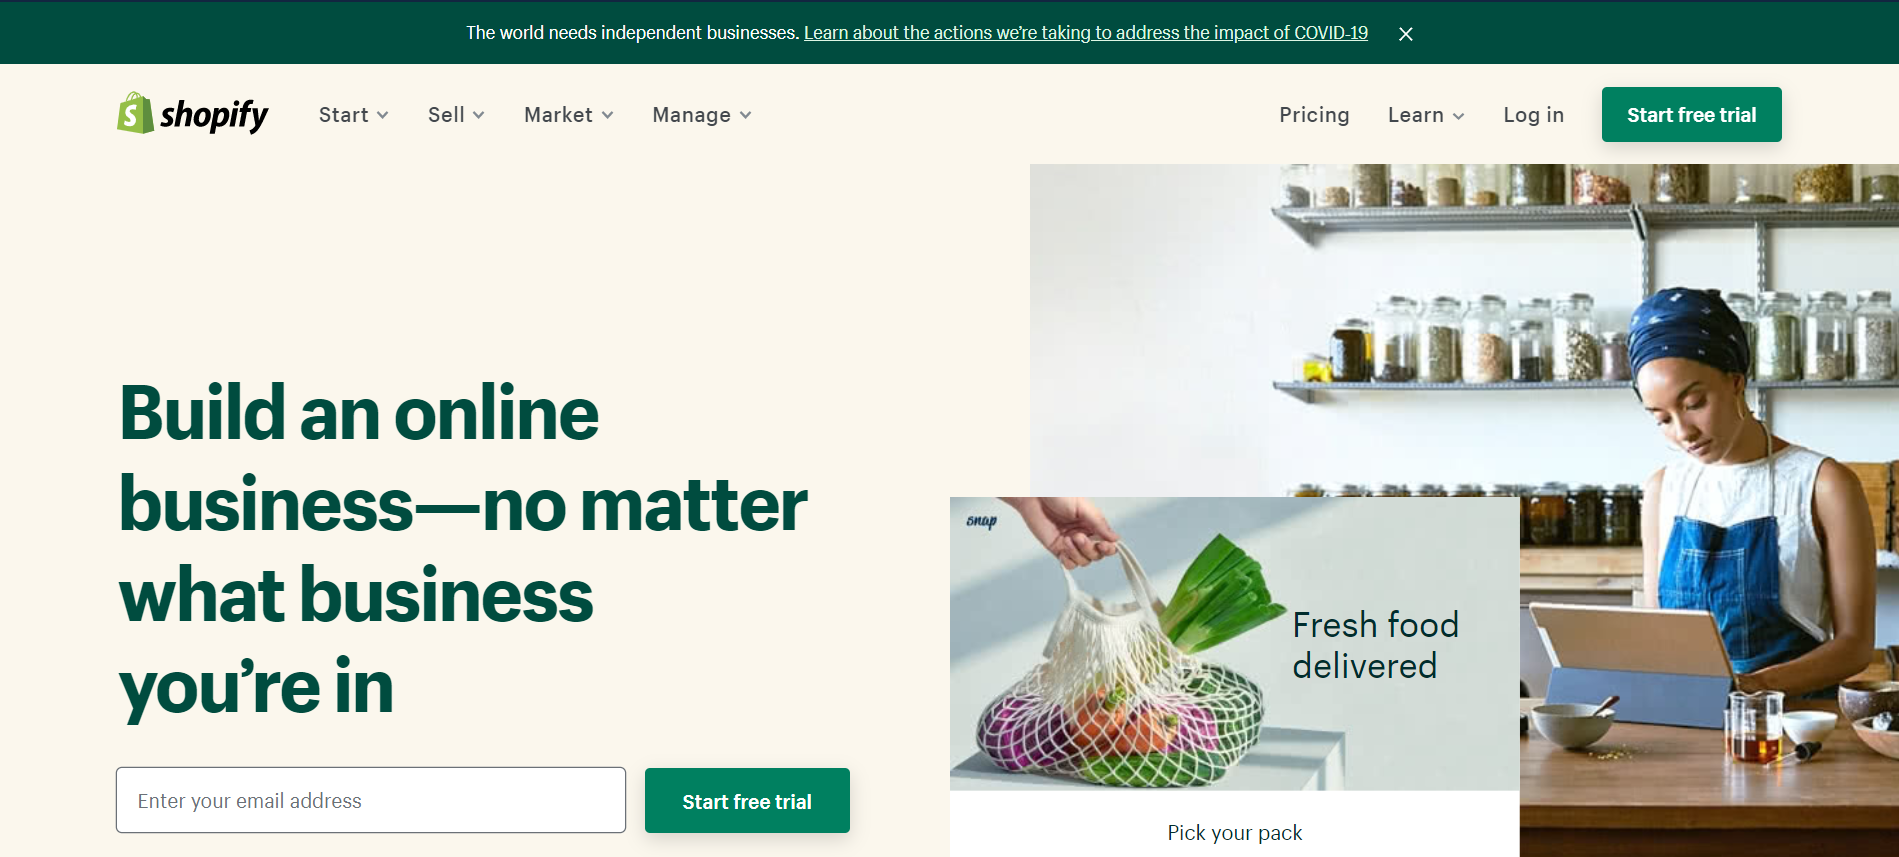Dismiss the COVID-19 banner with X icon
1899x857 pixels.
[1405, 34]
